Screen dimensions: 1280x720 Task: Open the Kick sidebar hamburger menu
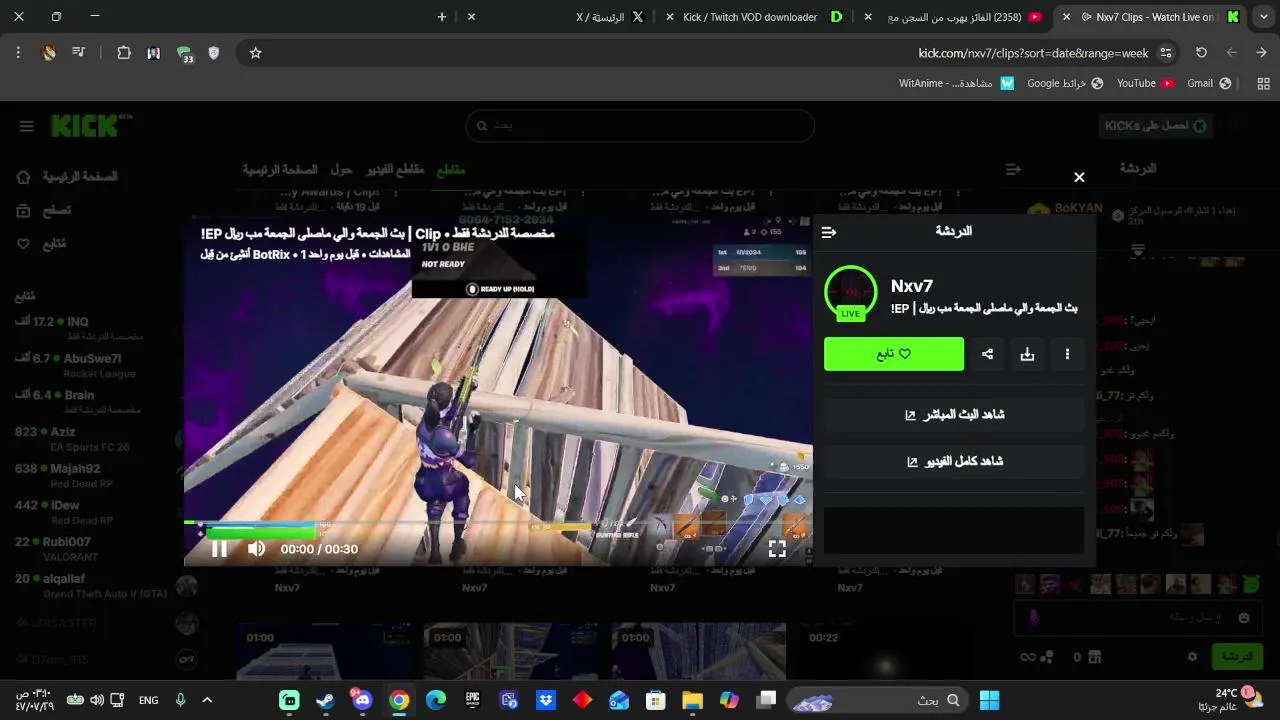26,126
